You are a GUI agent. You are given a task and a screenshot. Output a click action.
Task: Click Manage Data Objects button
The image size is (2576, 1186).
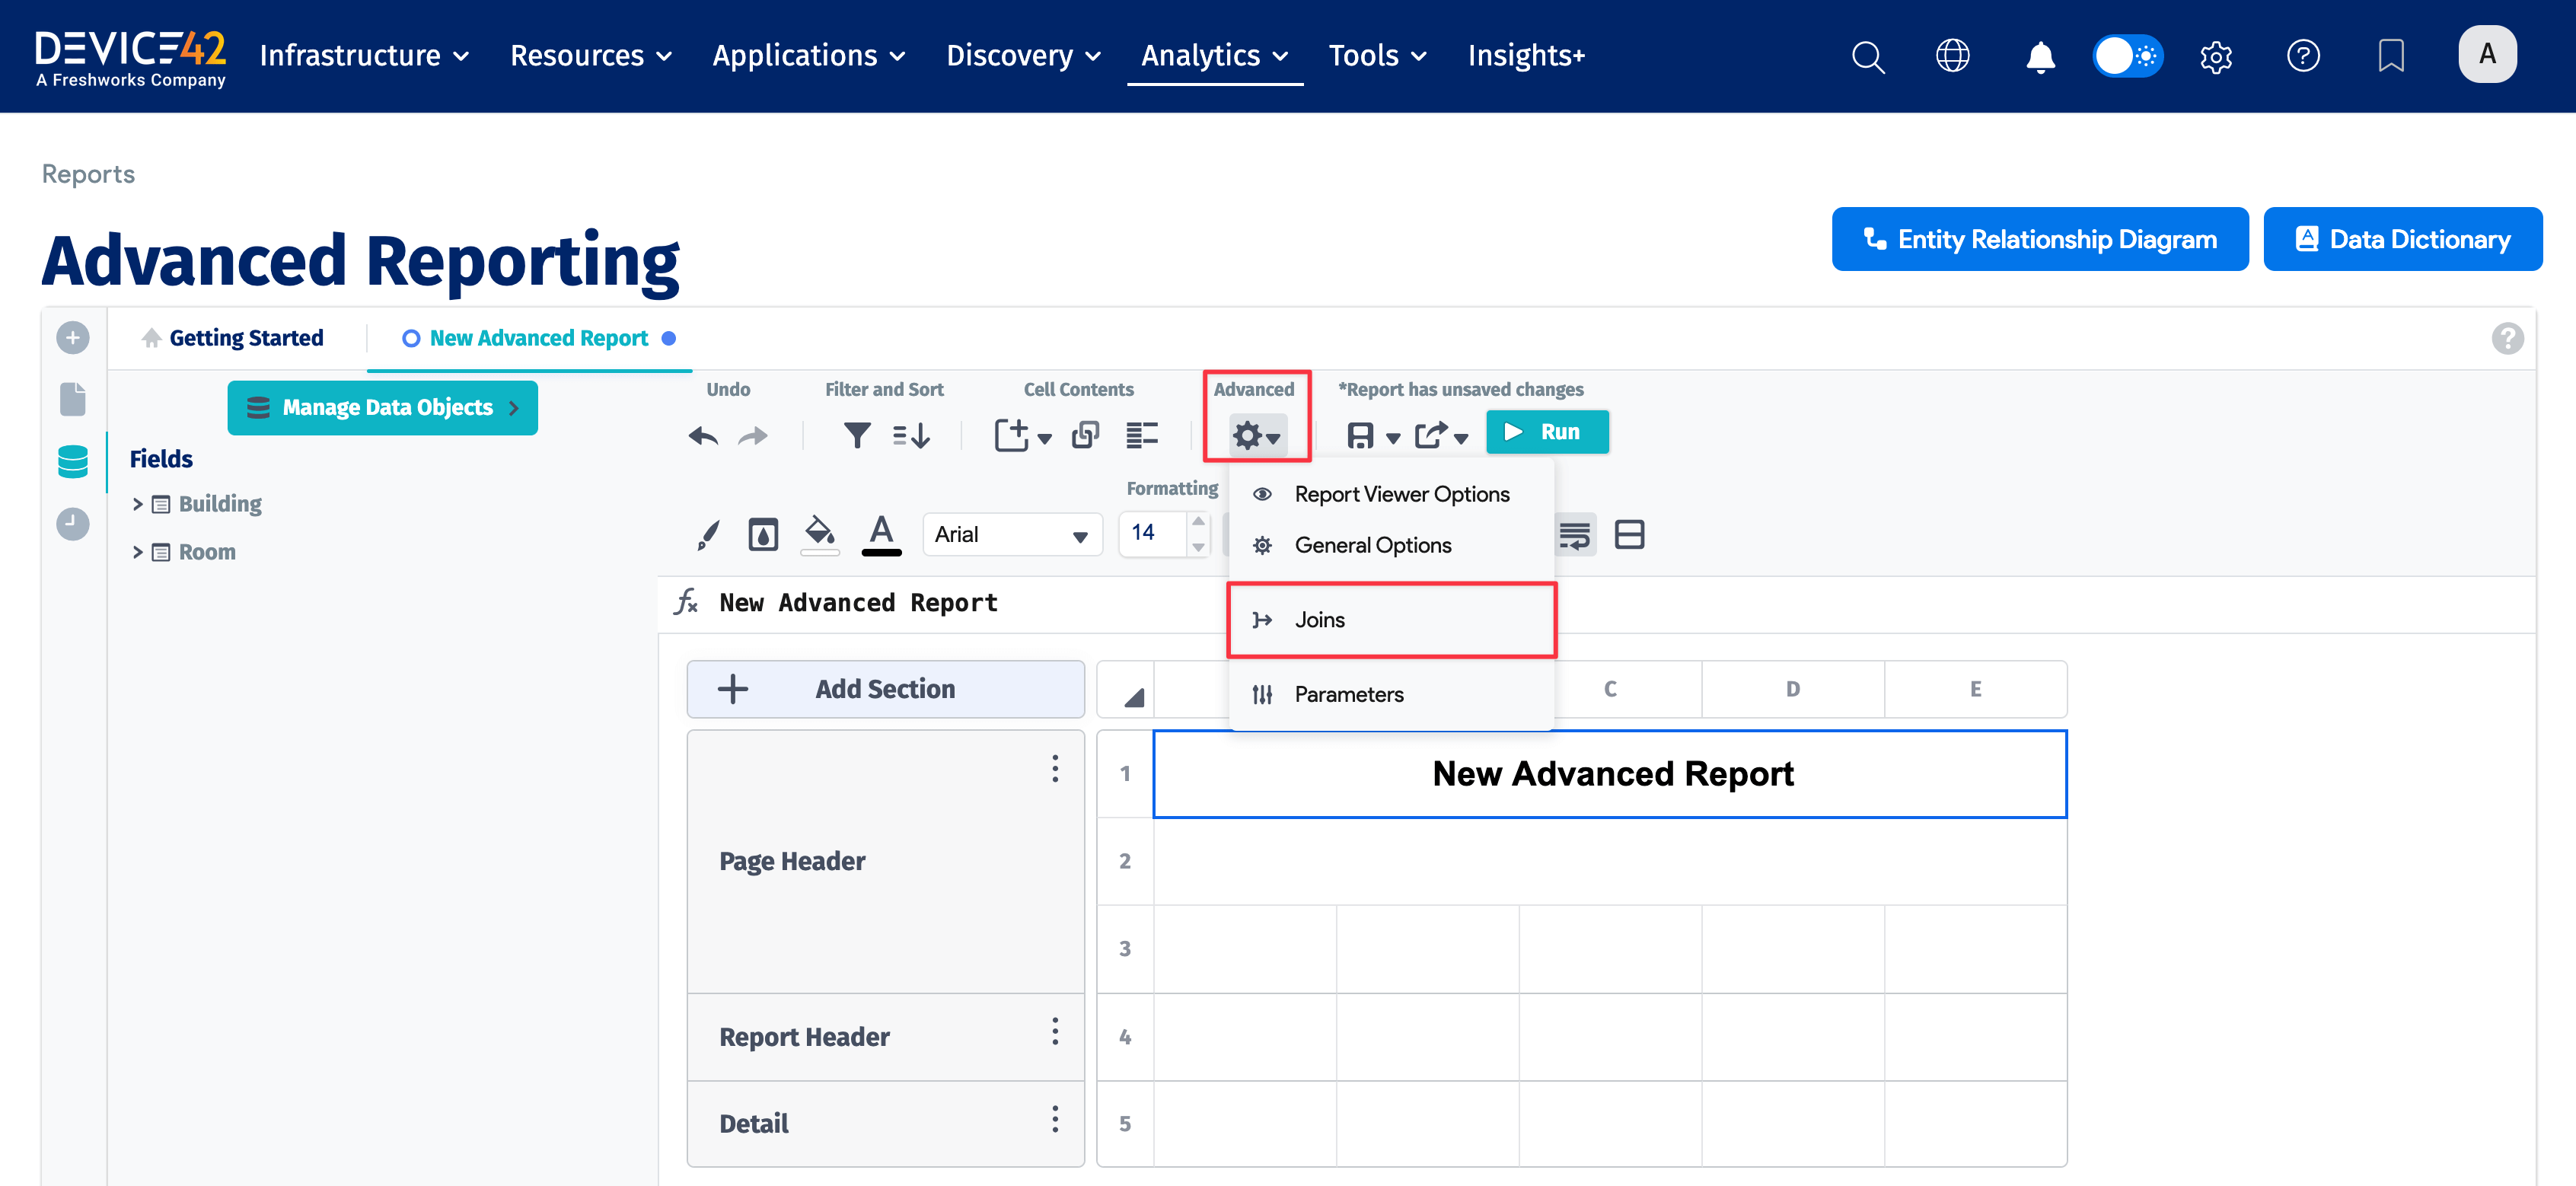[x=383, y=408]
